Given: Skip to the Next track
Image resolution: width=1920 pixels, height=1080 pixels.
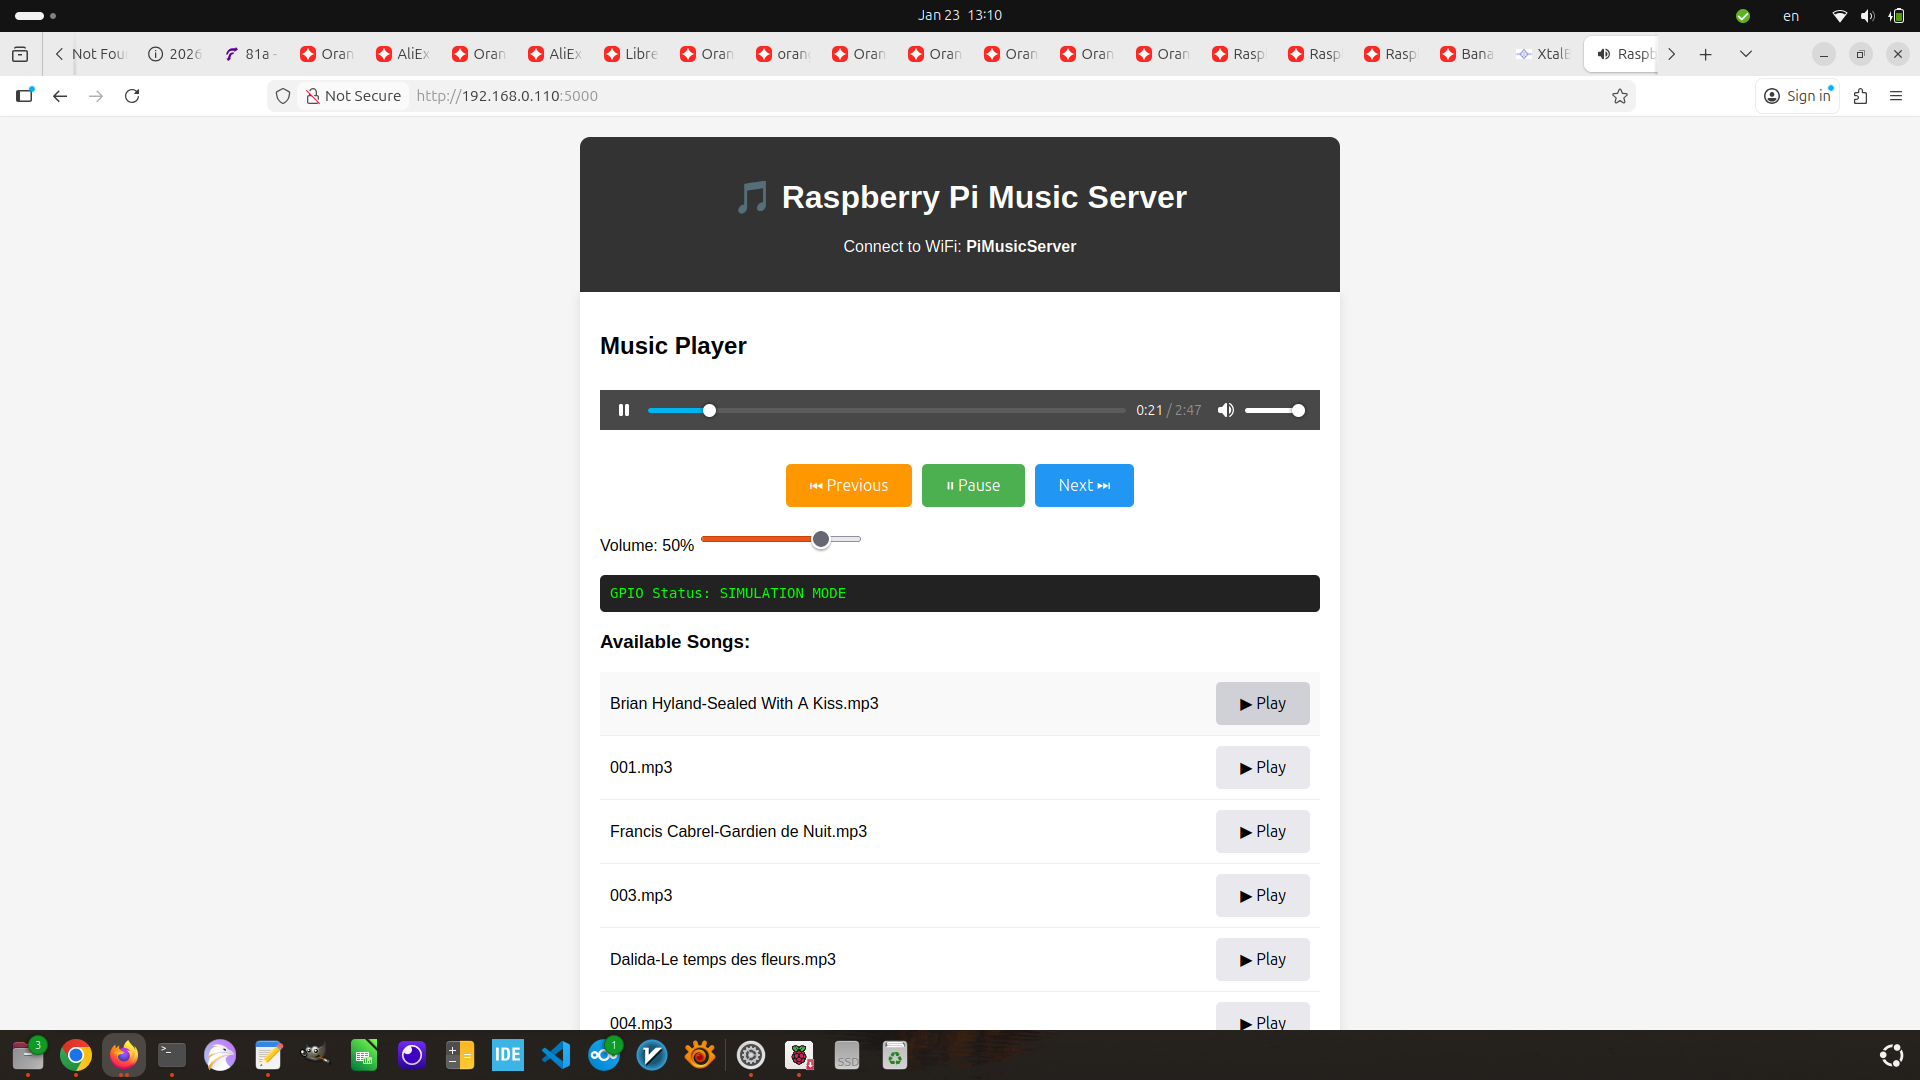Looking at the screenshot, I should click(1084, 485).
